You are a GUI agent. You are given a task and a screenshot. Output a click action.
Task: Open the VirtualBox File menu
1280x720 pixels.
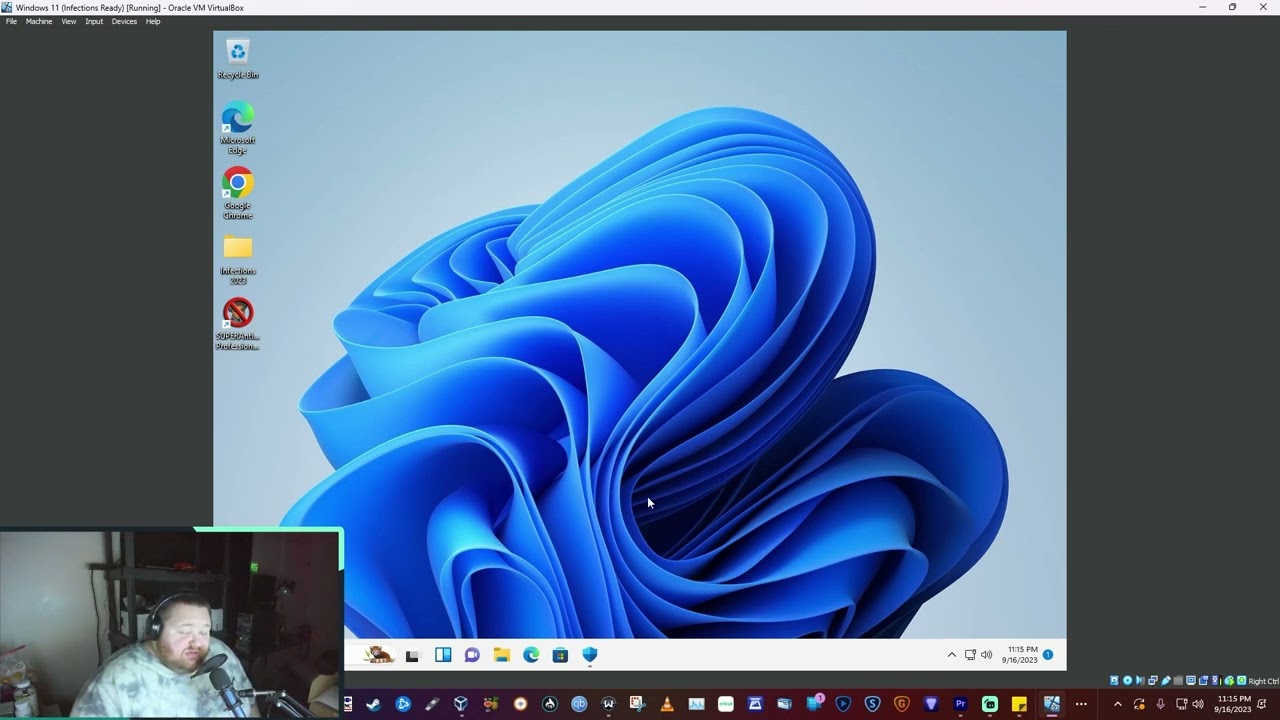[11, 21]
